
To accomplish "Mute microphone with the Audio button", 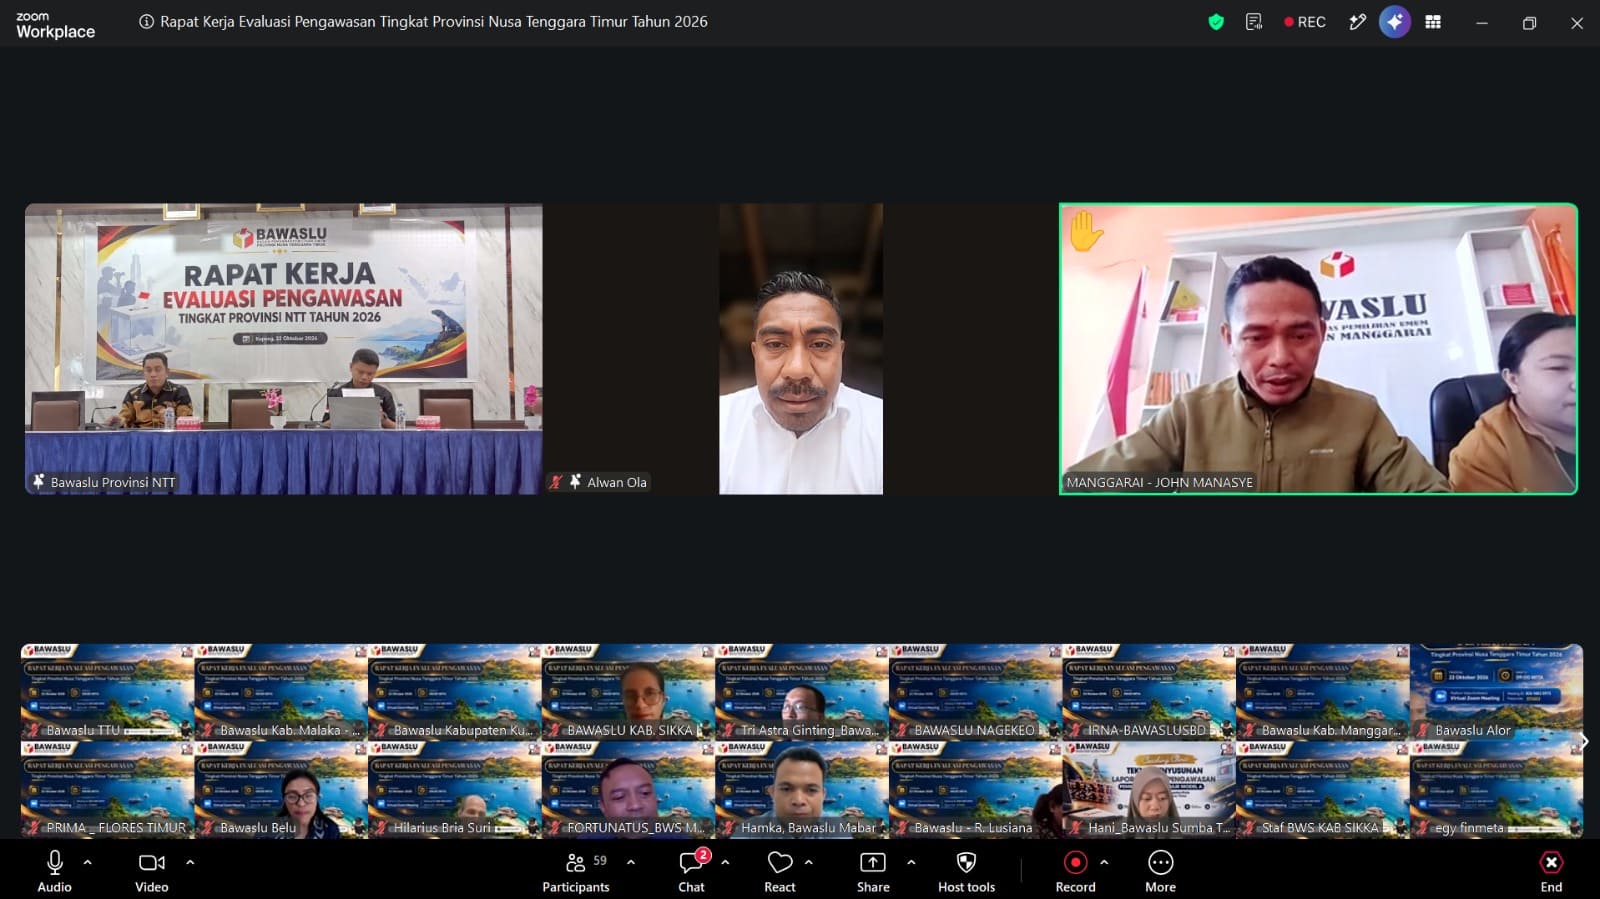I will tap(54, 870).
